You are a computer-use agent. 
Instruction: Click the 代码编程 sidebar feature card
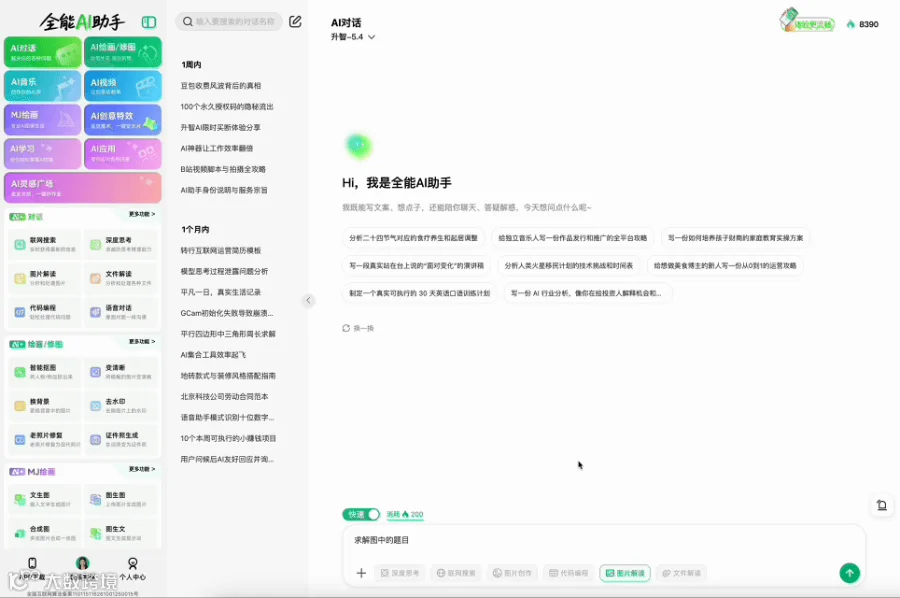click(45, 312)
